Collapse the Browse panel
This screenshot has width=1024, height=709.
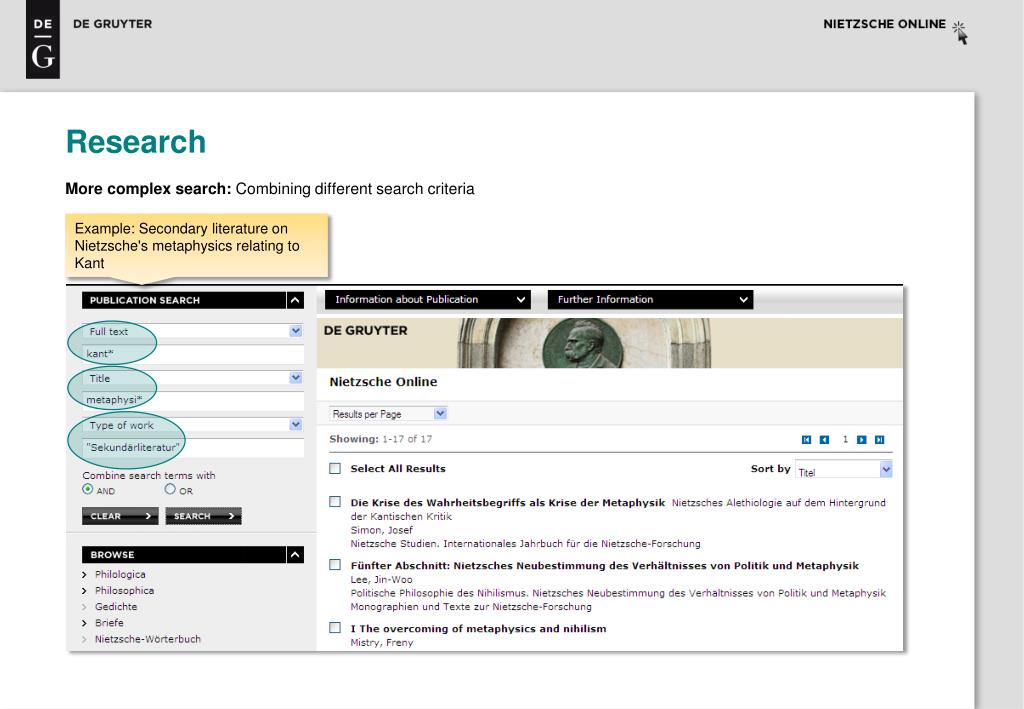coord(295,555)
